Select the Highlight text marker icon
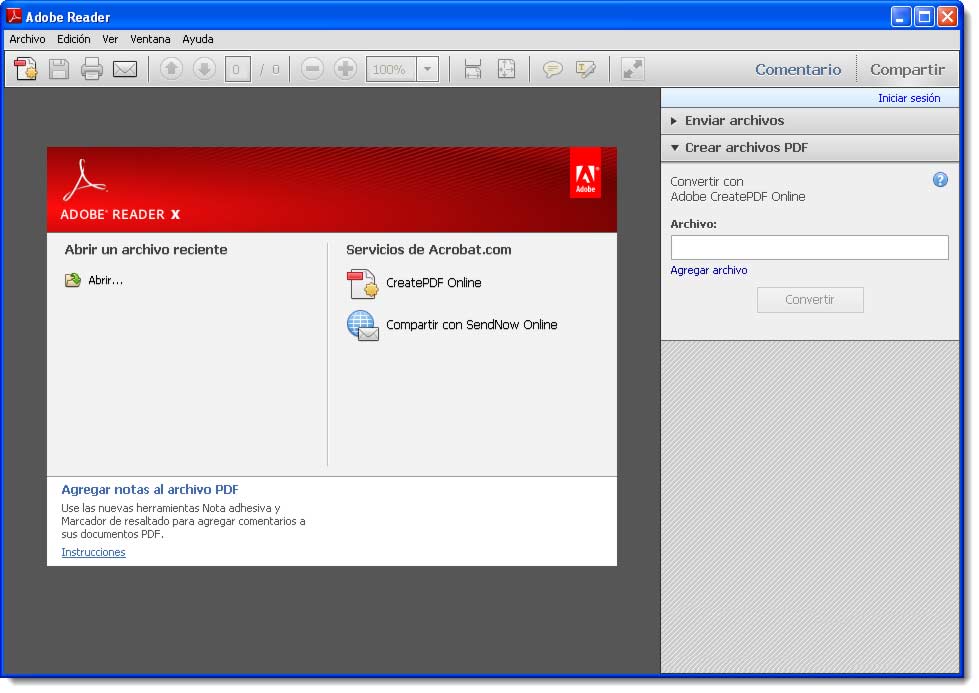The width and height of the screenshot is (979, 693). click(586, 69)
